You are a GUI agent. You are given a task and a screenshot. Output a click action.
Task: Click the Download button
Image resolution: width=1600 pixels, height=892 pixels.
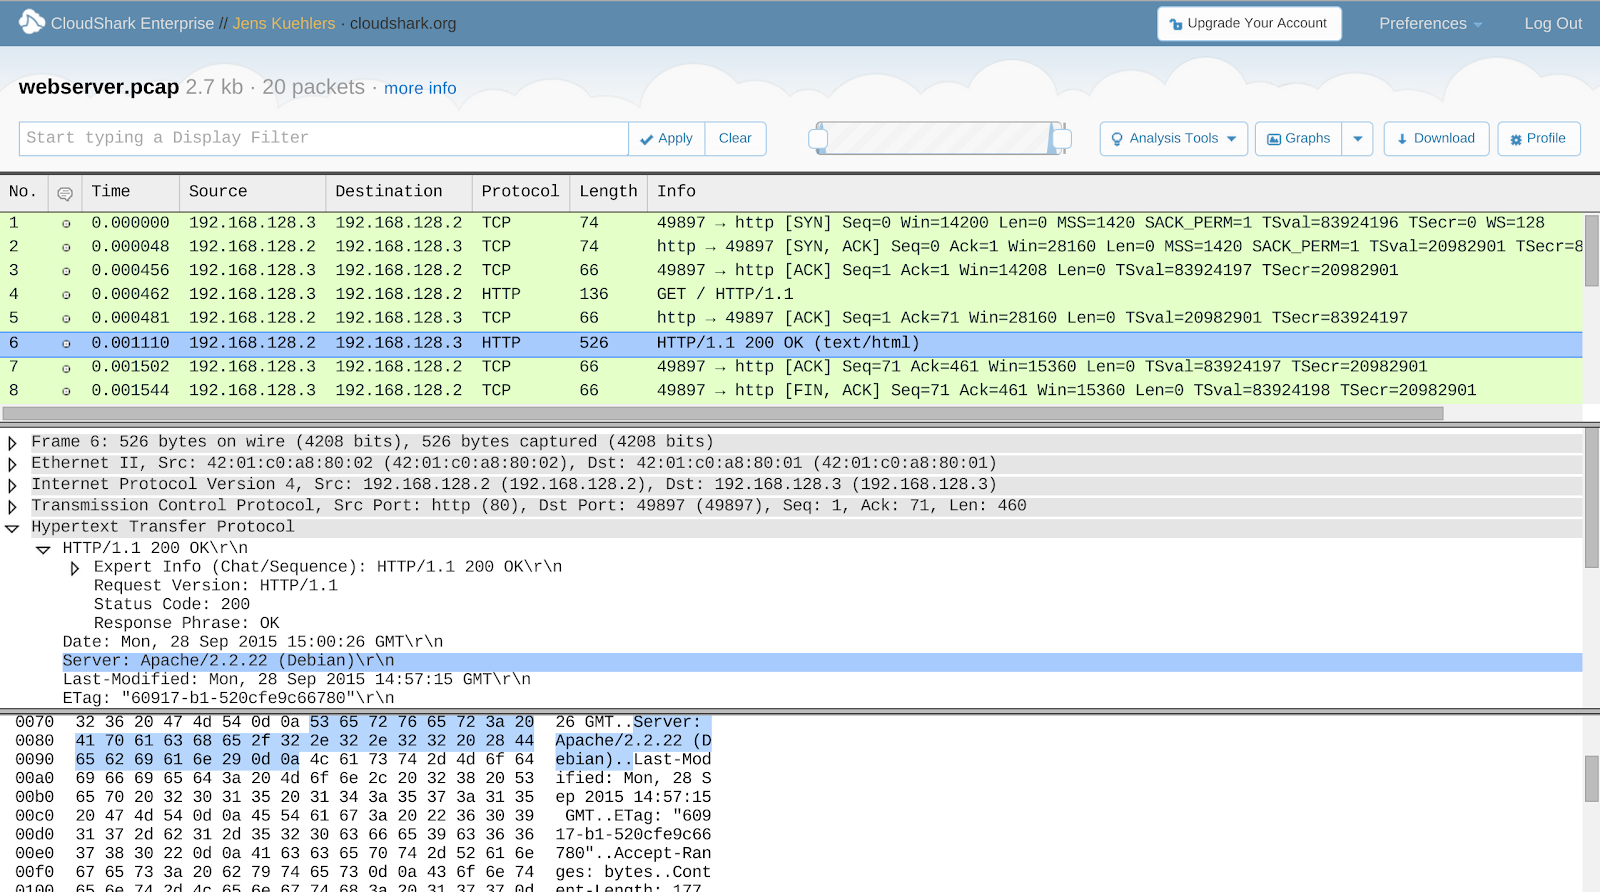click(x=1436, y=139)
